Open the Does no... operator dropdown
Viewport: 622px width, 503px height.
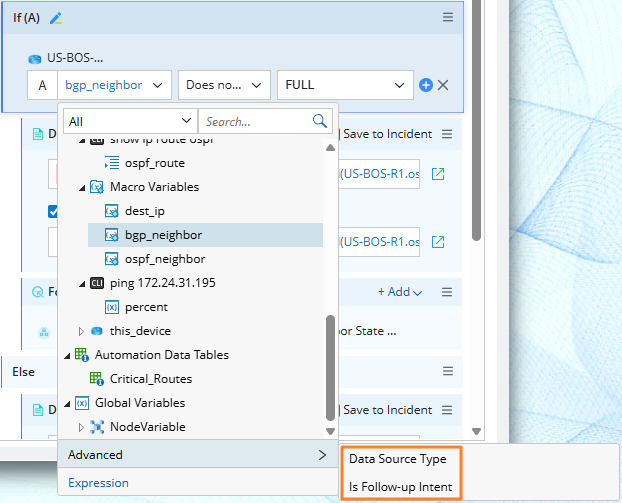point(224,85)
